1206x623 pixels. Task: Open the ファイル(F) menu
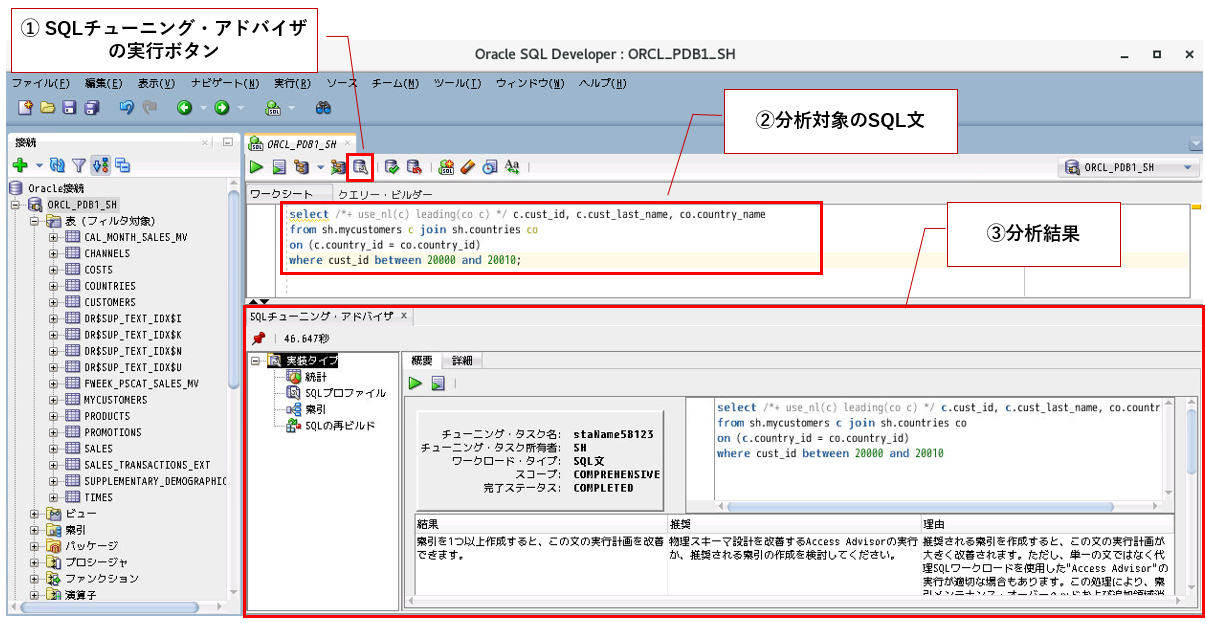coord(40,83)
